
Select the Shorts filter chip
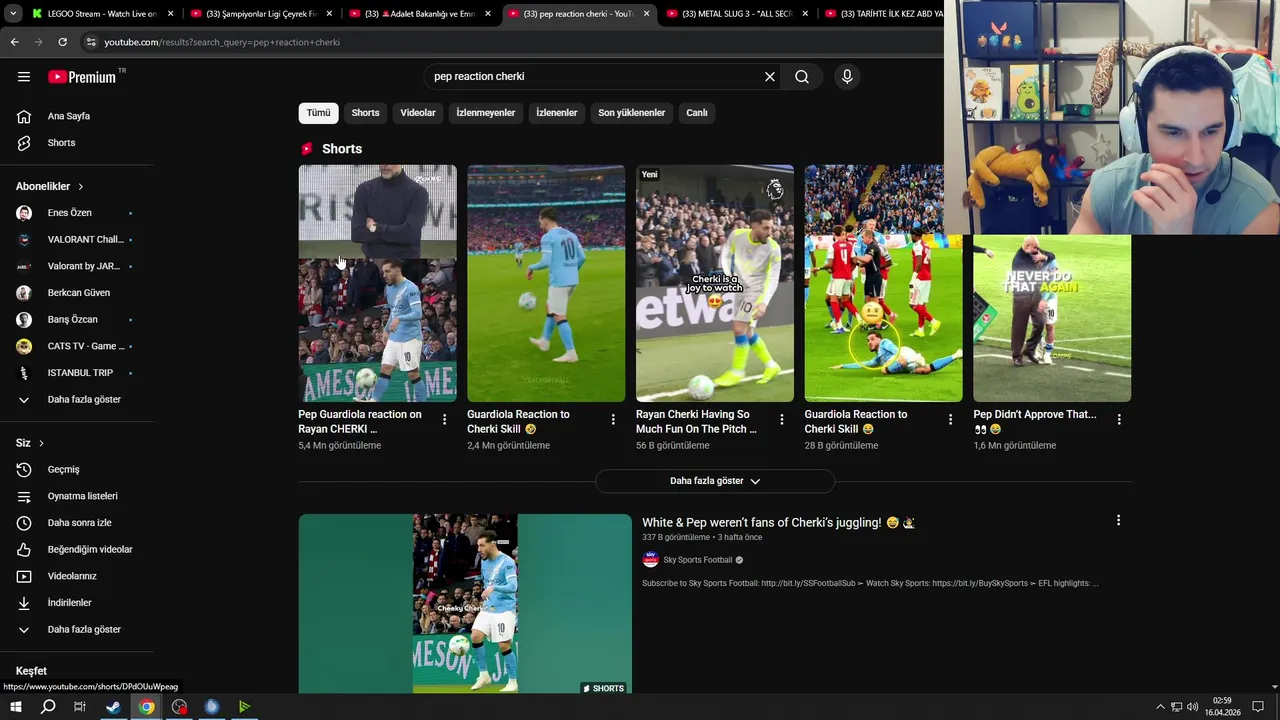pyautogui.click(x=365, y=113)
